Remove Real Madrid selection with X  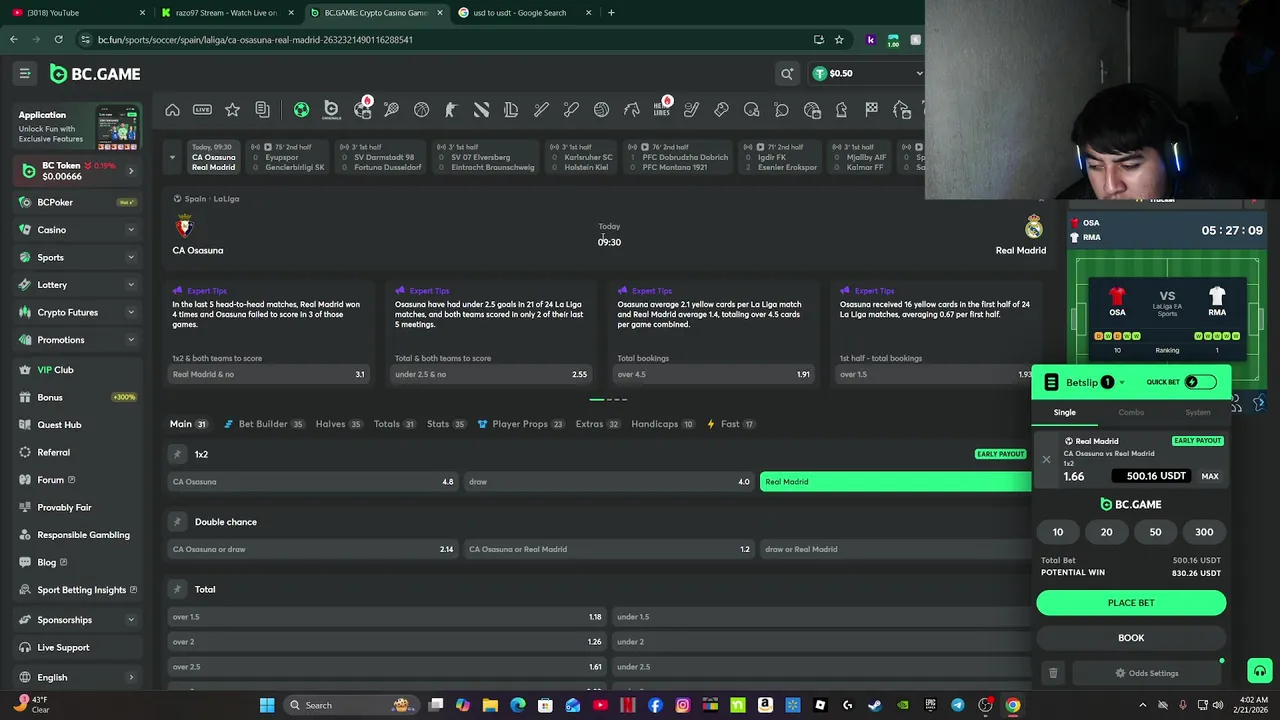click(1046, 460)
